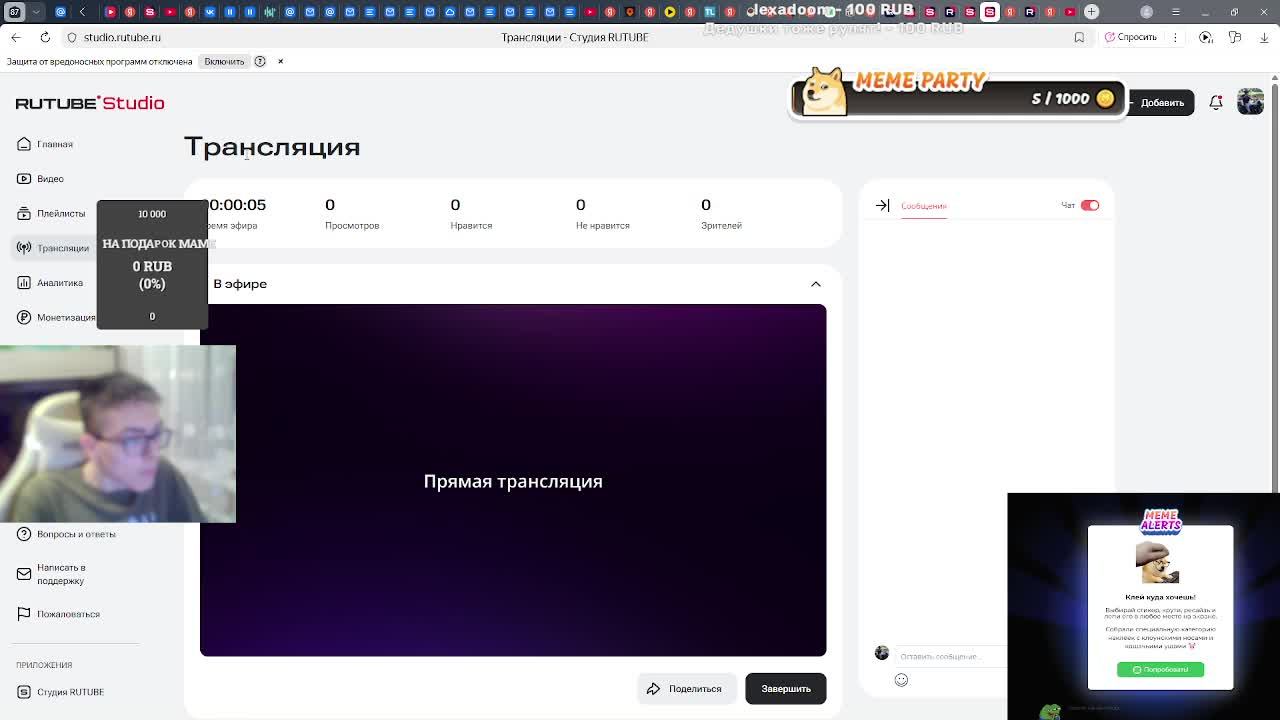Dismiss the malware protection notification bar

tap(280, 61)
